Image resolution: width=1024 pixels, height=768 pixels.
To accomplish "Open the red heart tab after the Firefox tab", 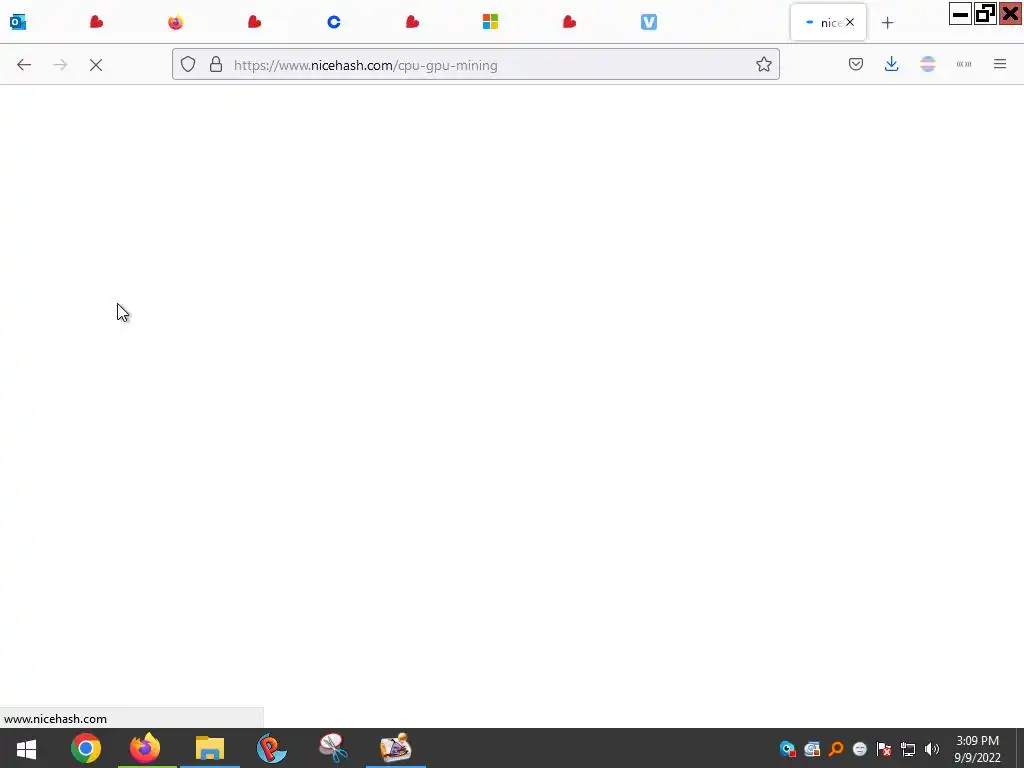I will (255, 22).
